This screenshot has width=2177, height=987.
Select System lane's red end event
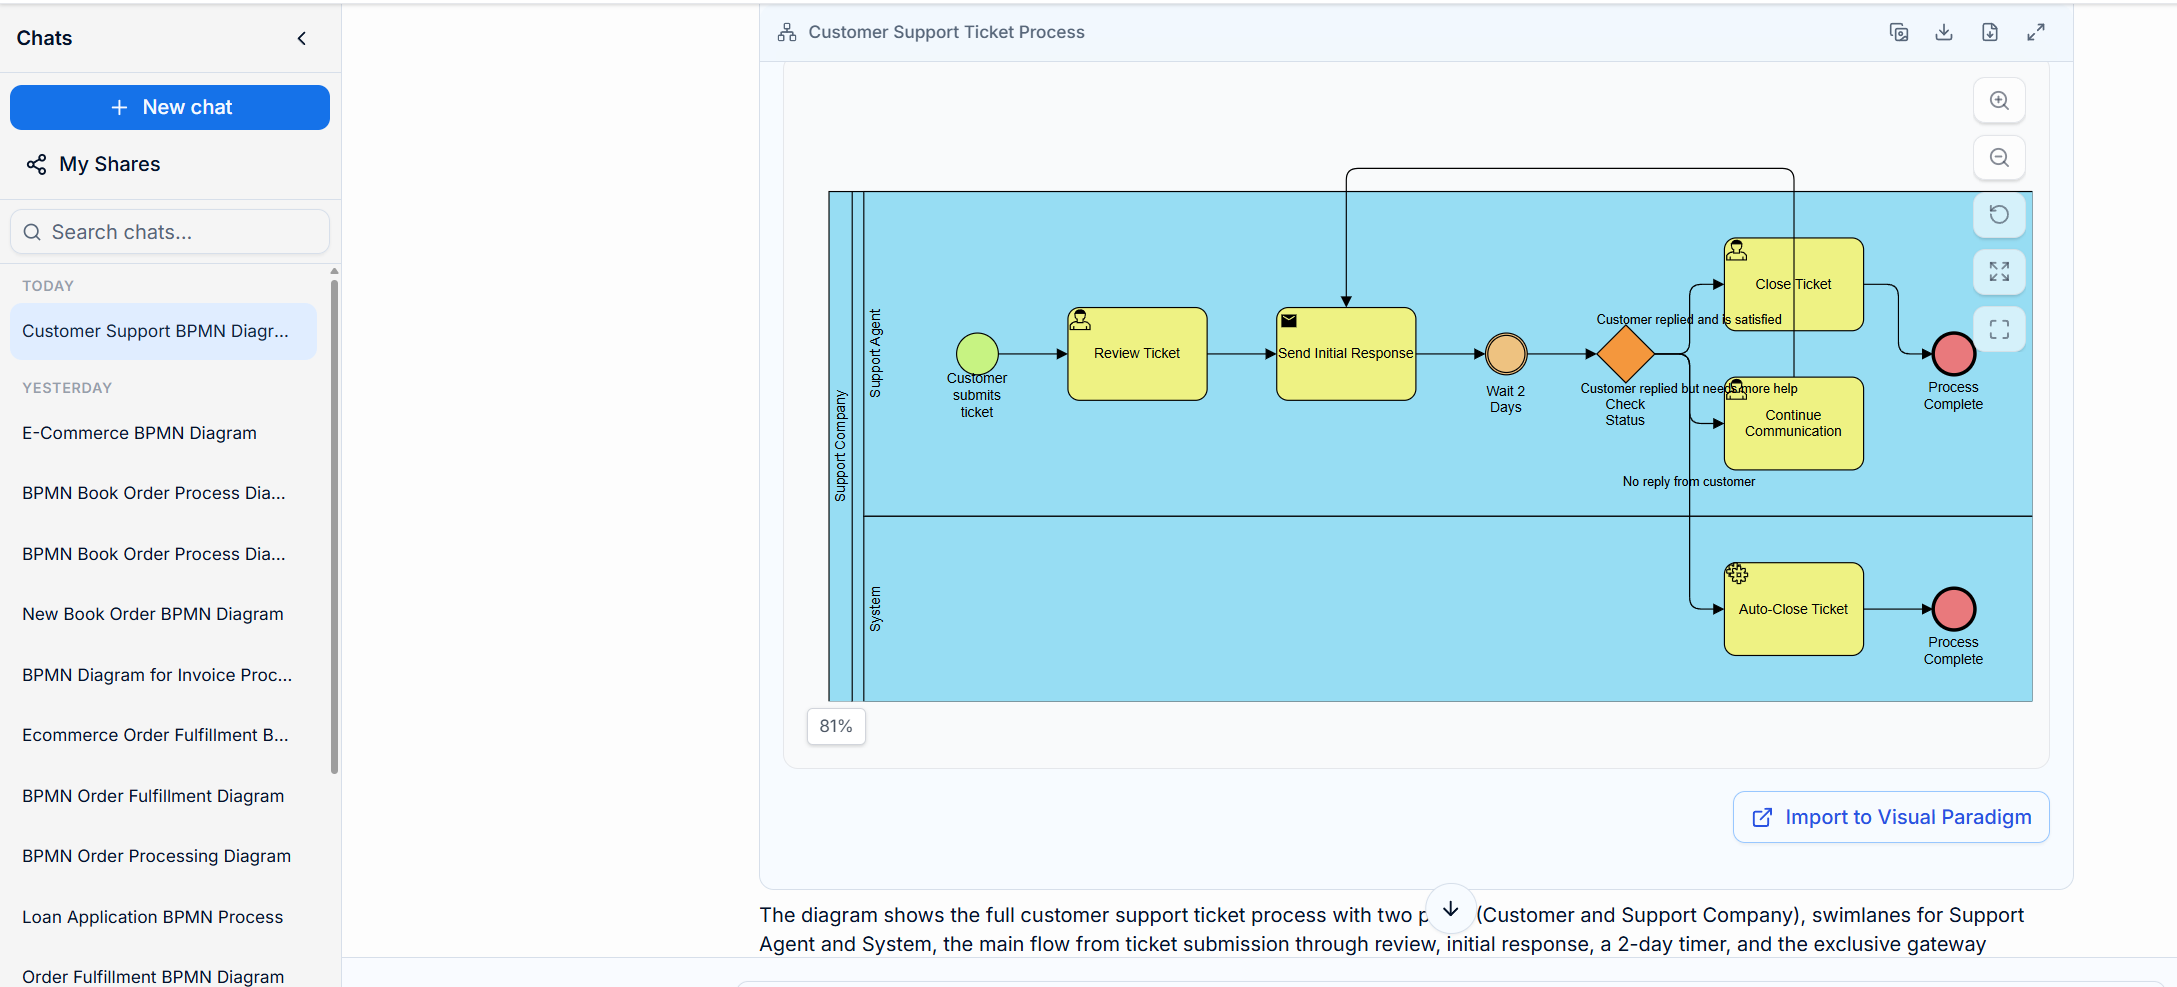pos(1953,609)
